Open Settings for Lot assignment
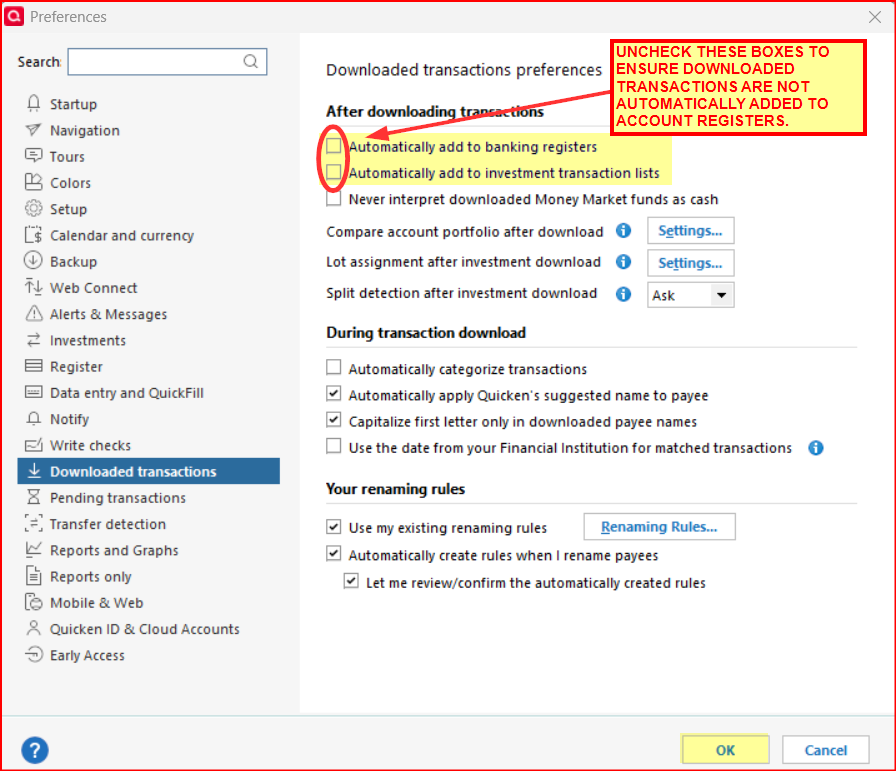 [690, 263]
